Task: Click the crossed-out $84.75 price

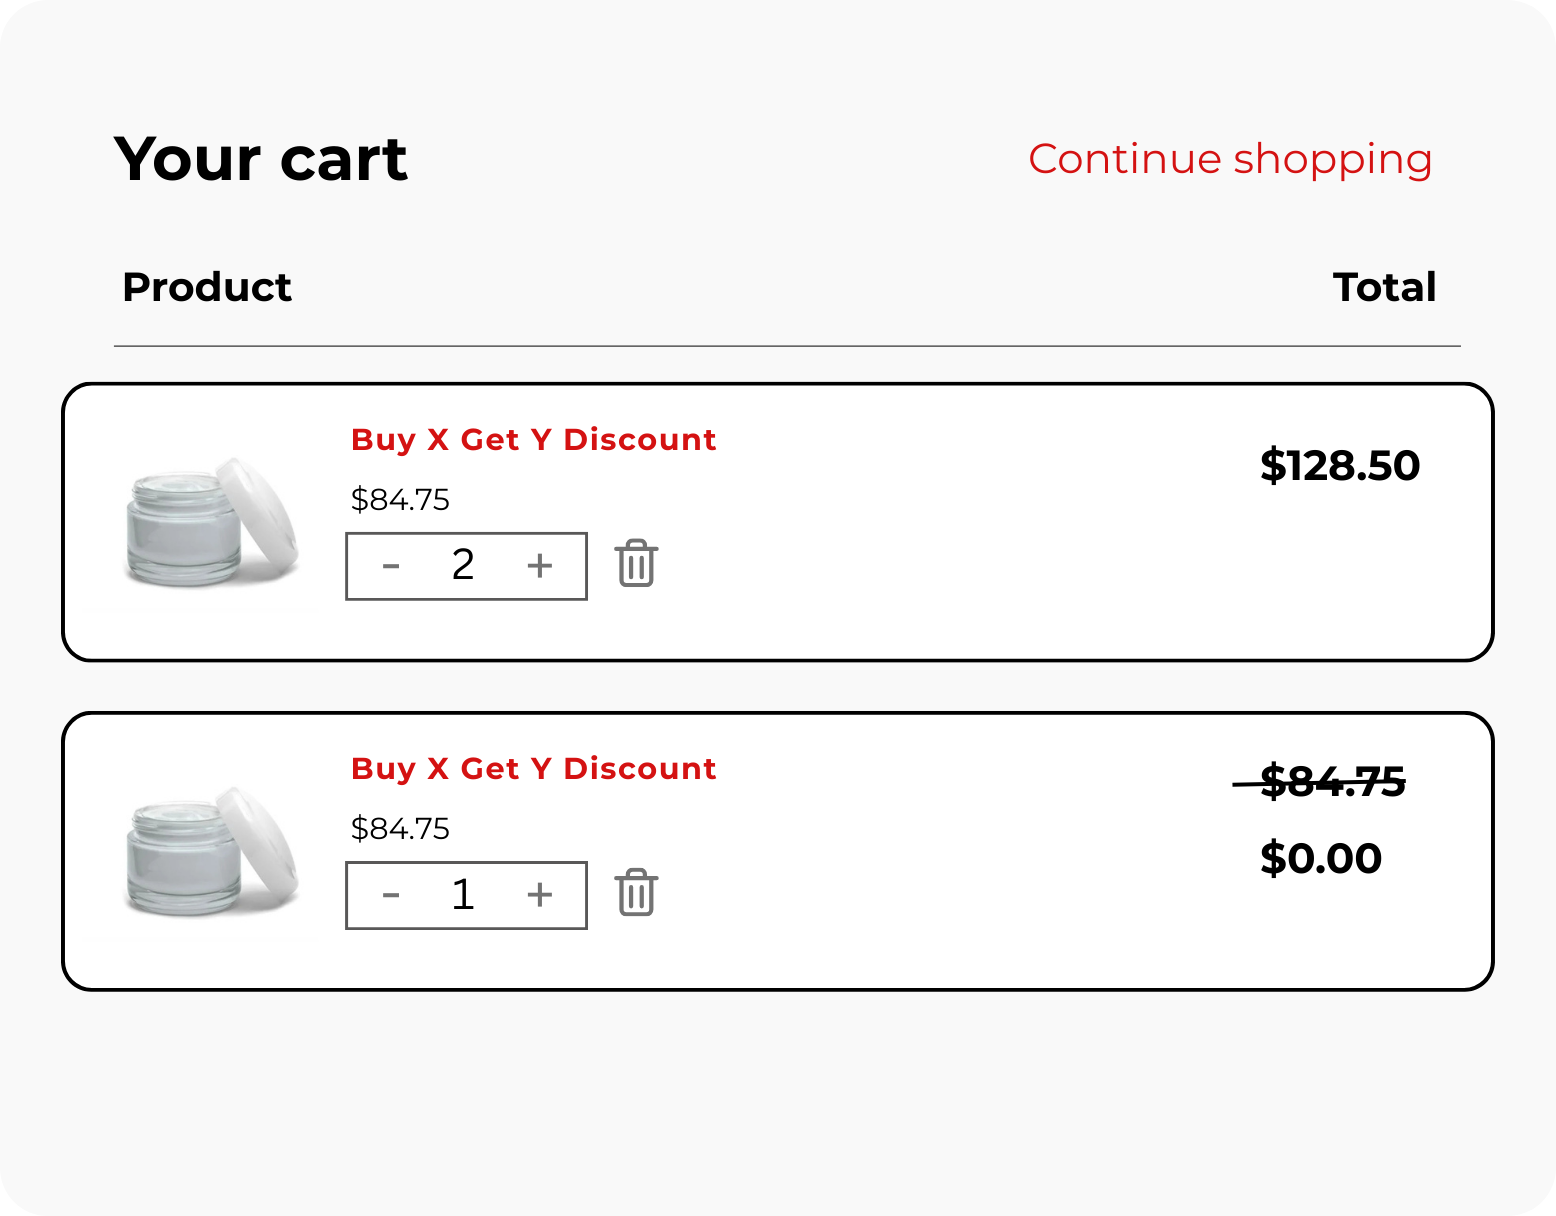Action: [x=1332, y=782]
